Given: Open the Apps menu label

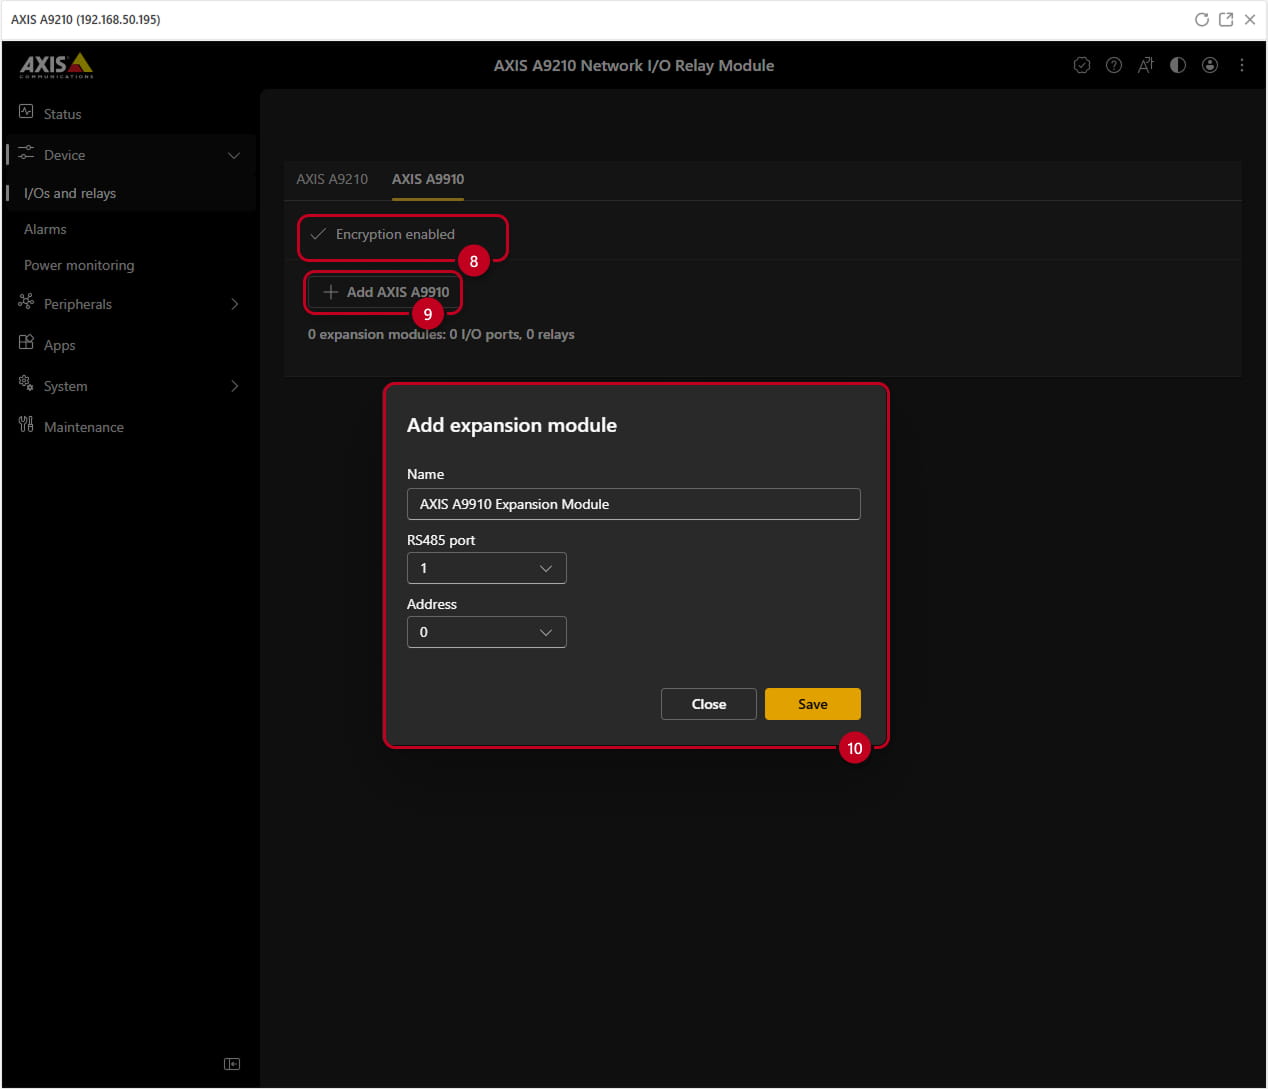Looking at the screenshot, I should coord(60,345).
